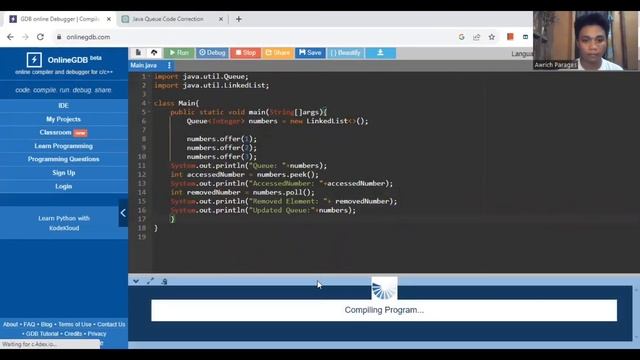The image size is (640, 360).
Task: Start the Debug session
Action: tap(212, 53)
